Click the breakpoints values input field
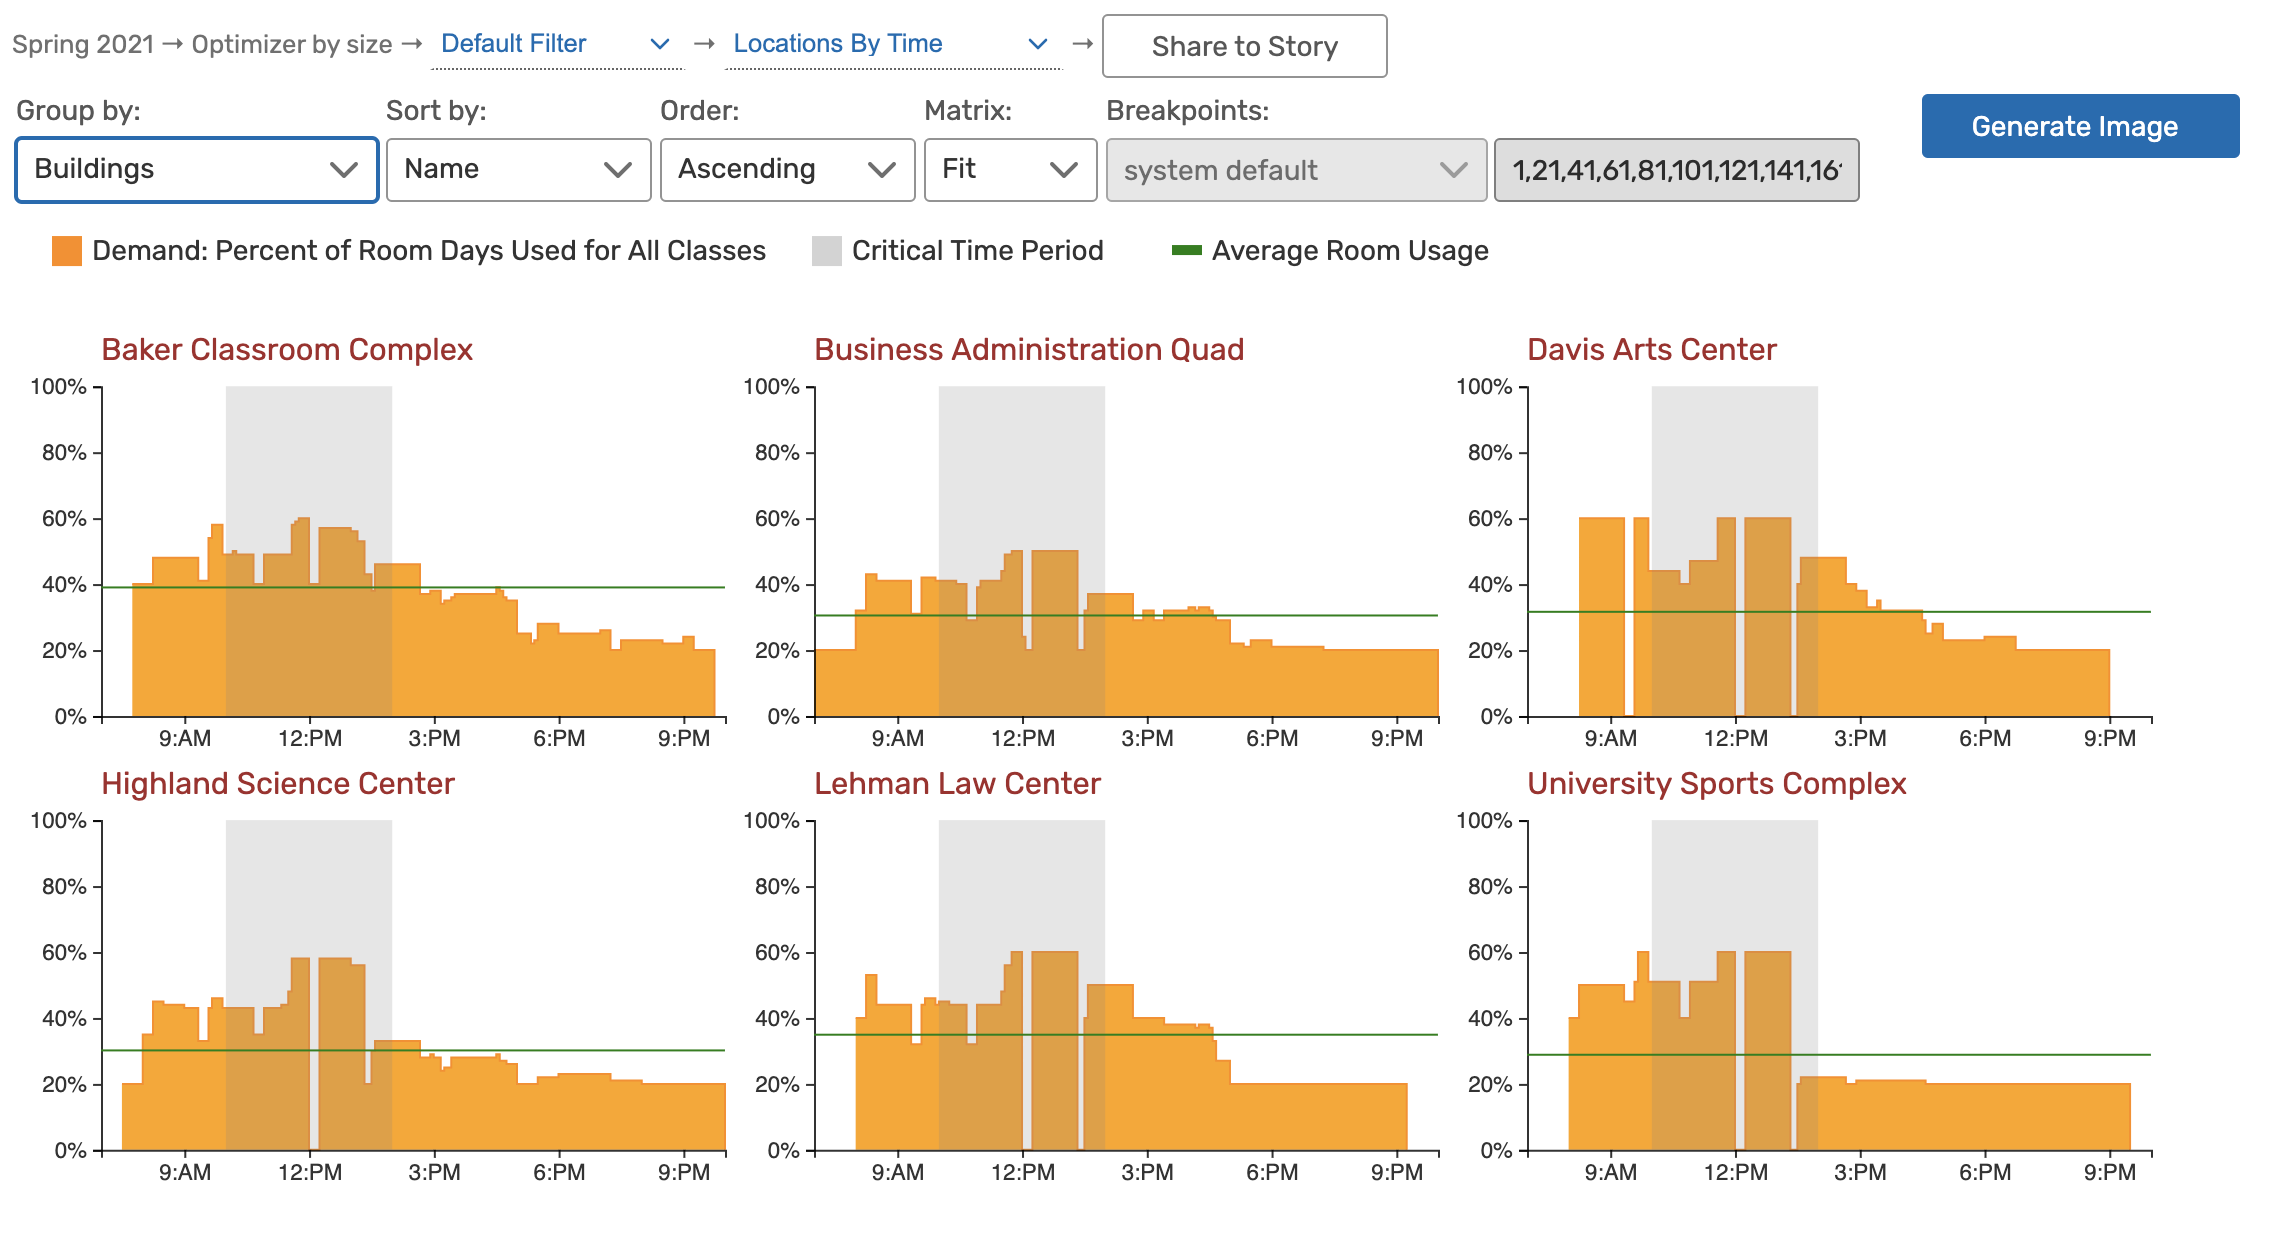Screen dimensions: 2276x1242 click(x=1676, y=170)
